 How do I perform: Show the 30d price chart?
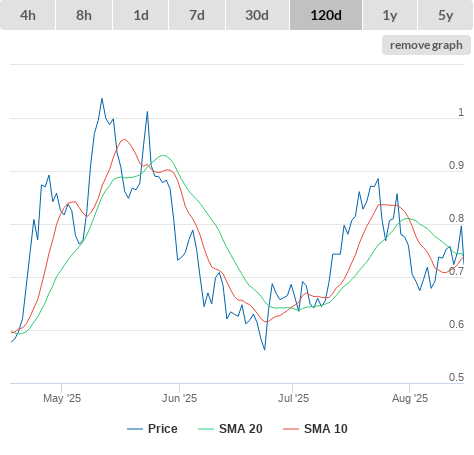(257, 15)
